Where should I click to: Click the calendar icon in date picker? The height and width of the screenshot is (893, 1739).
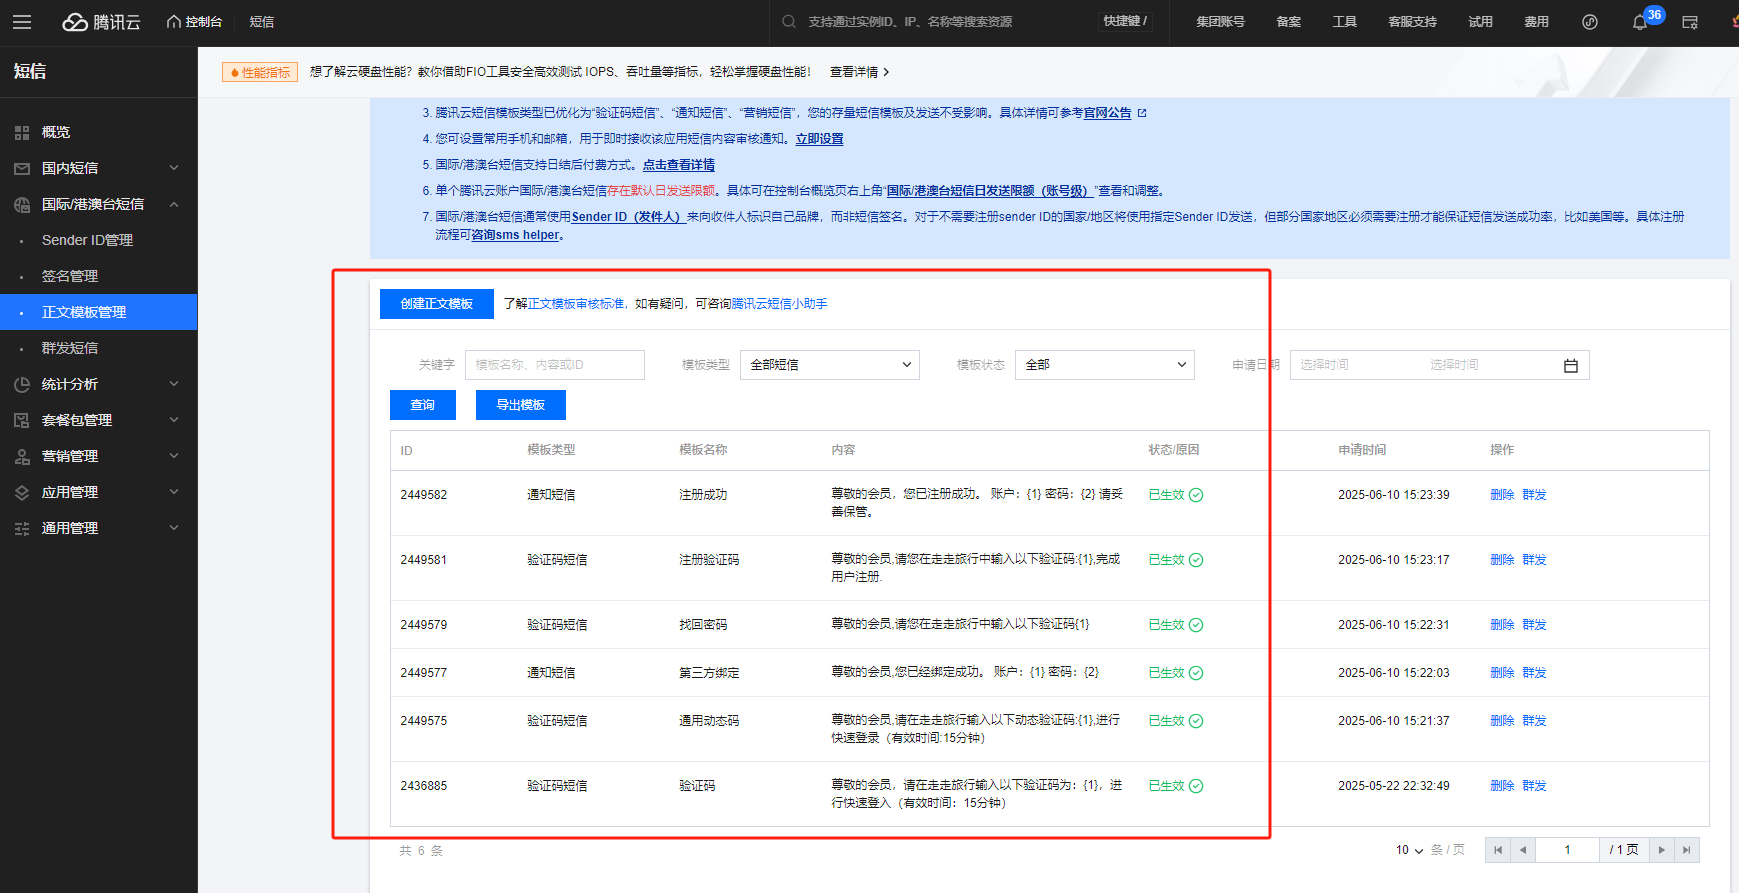pos(1570,366)
